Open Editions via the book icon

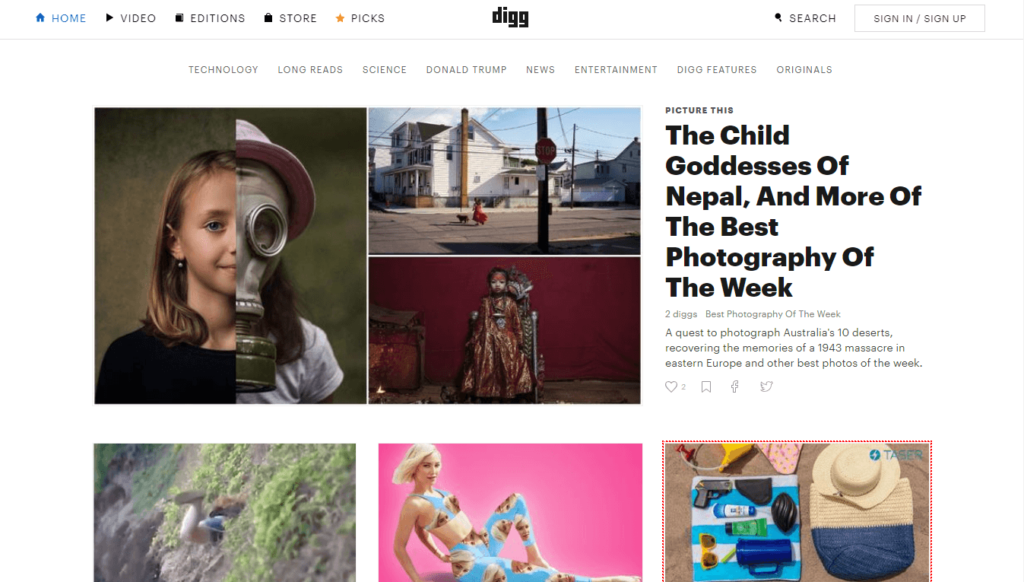click(x=179, y=18)
